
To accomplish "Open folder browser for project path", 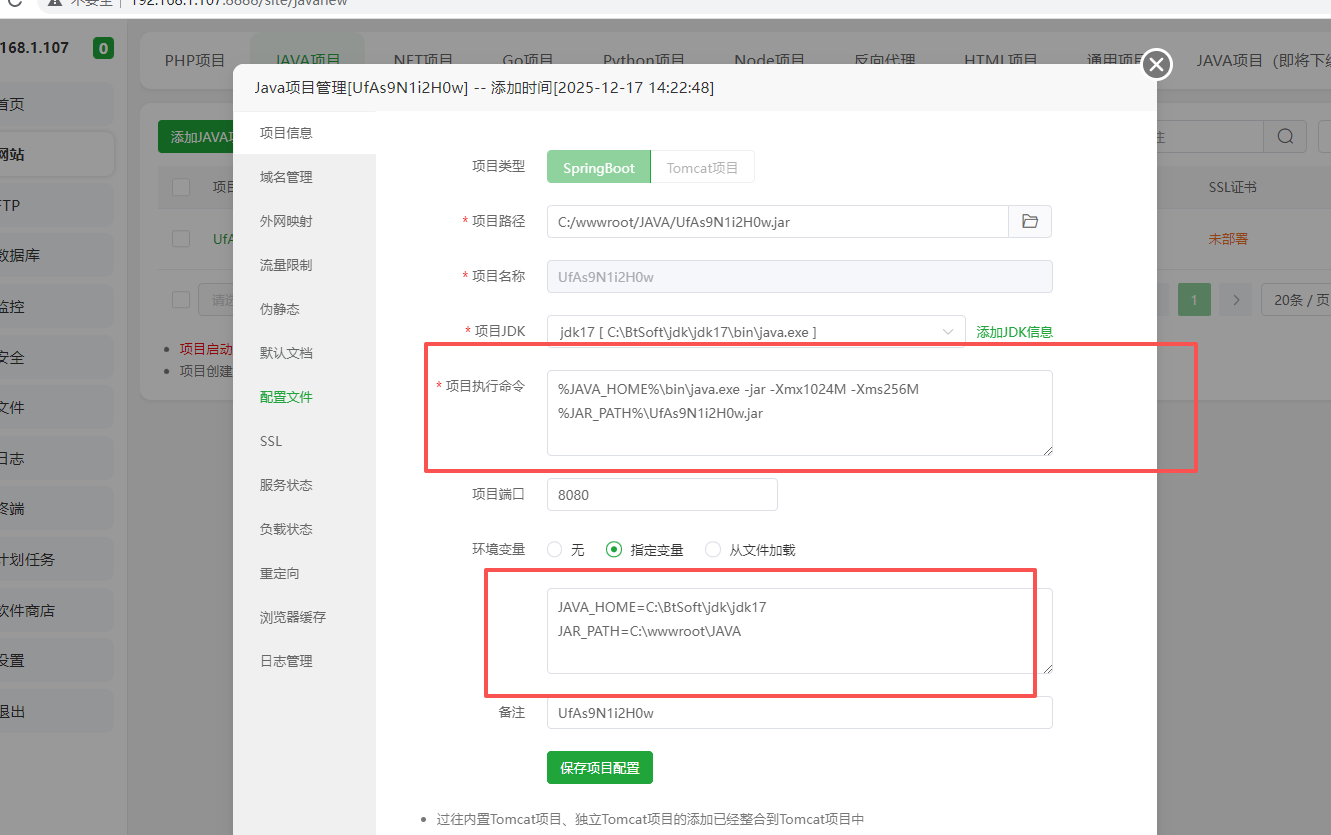I will [1029, 221].
